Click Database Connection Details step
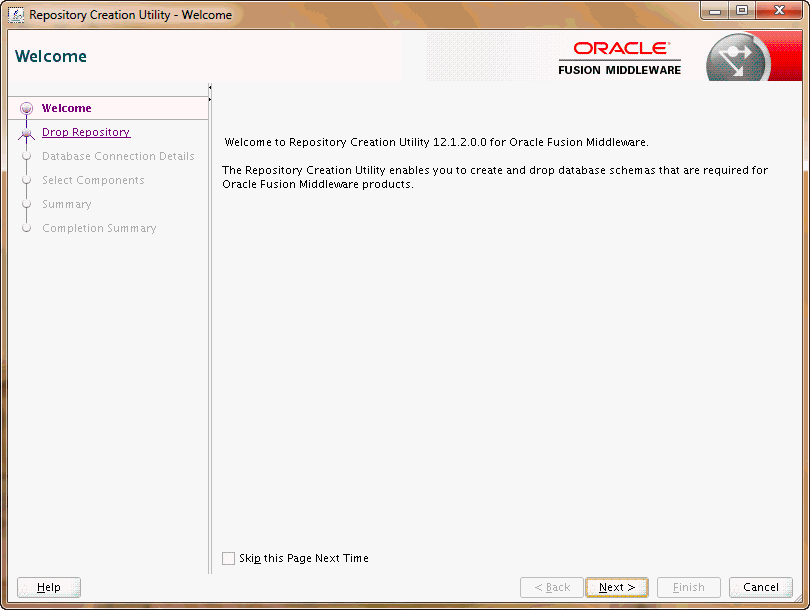The height and width of the screenshot is (610, 810). click(x=118, y=156)
